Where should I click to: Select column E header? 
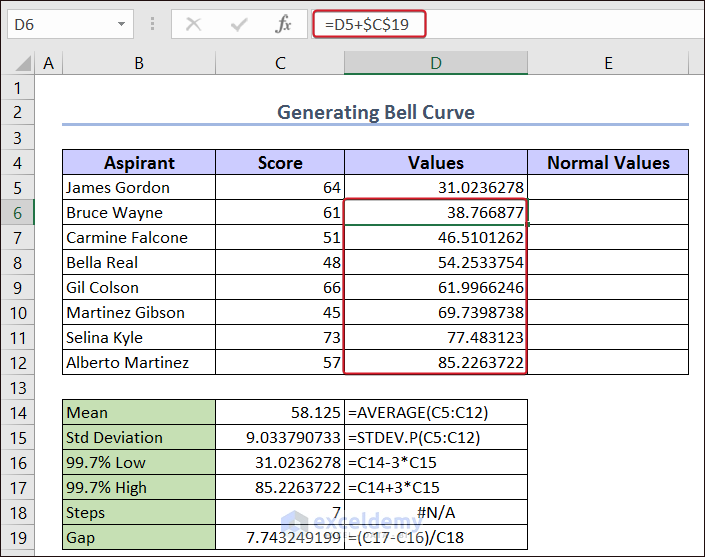click(608, 63)
